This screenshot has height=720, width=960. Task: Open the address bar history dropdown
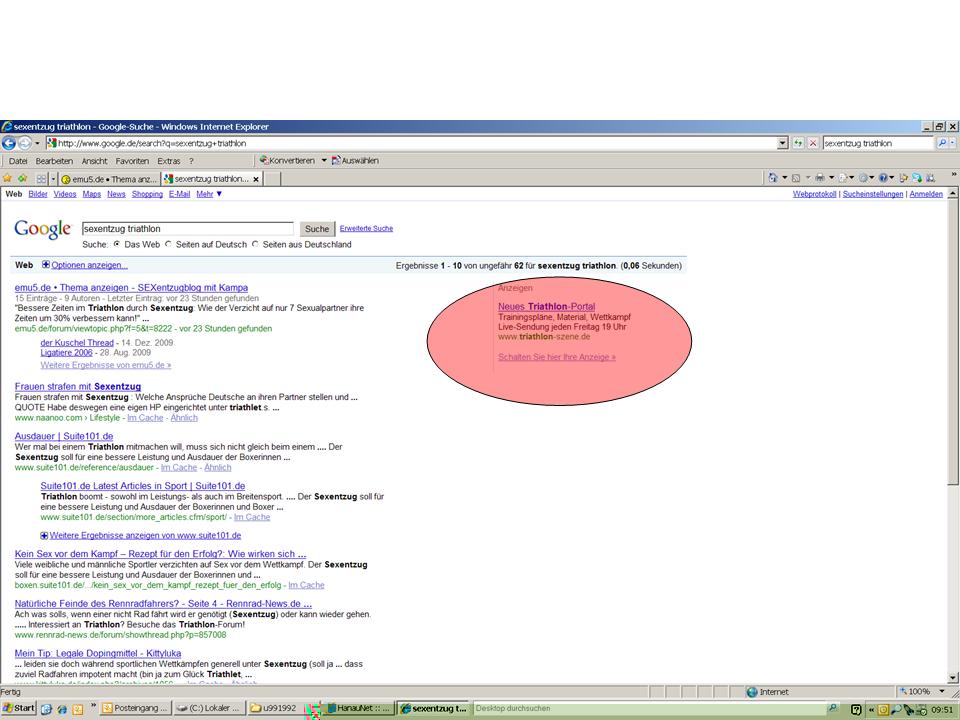782,143
